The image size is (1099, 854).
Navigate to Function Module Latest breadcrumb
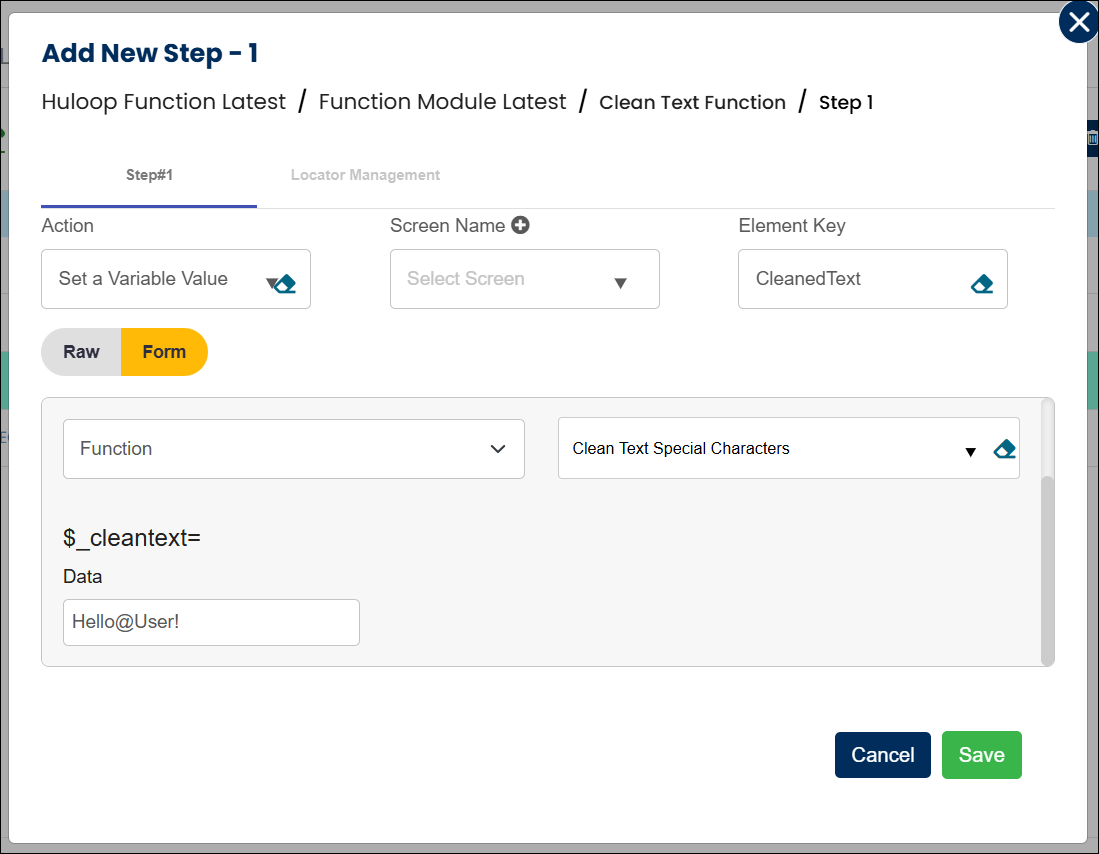(x=442, y=102)
